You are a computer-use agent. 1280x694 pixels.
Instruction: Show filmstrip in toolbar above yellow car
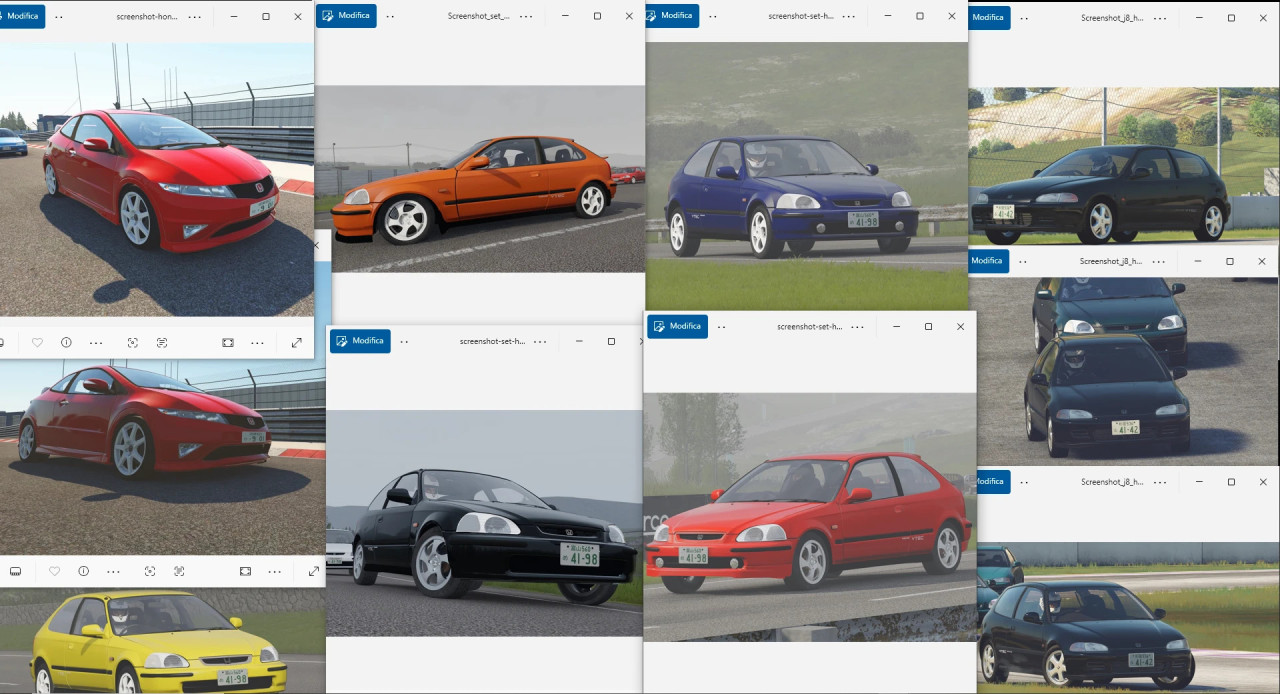coord(15,571)
